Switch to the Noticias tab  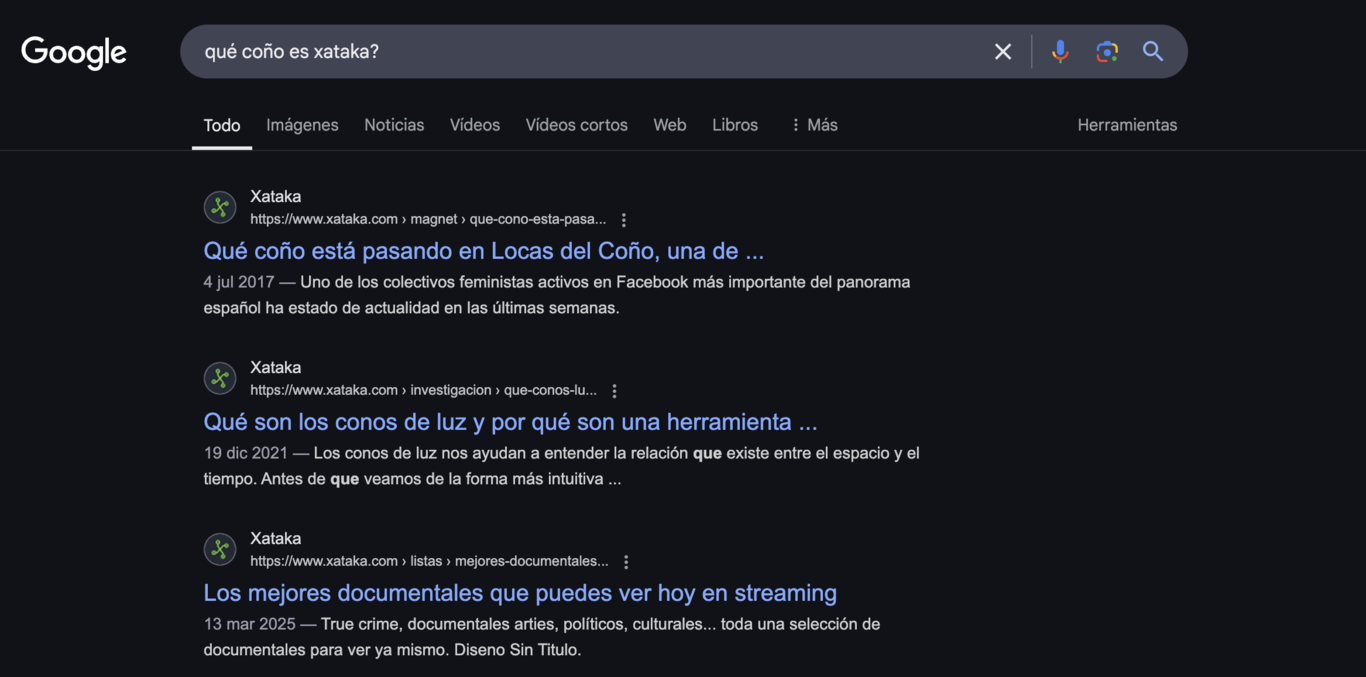[394, 125]
